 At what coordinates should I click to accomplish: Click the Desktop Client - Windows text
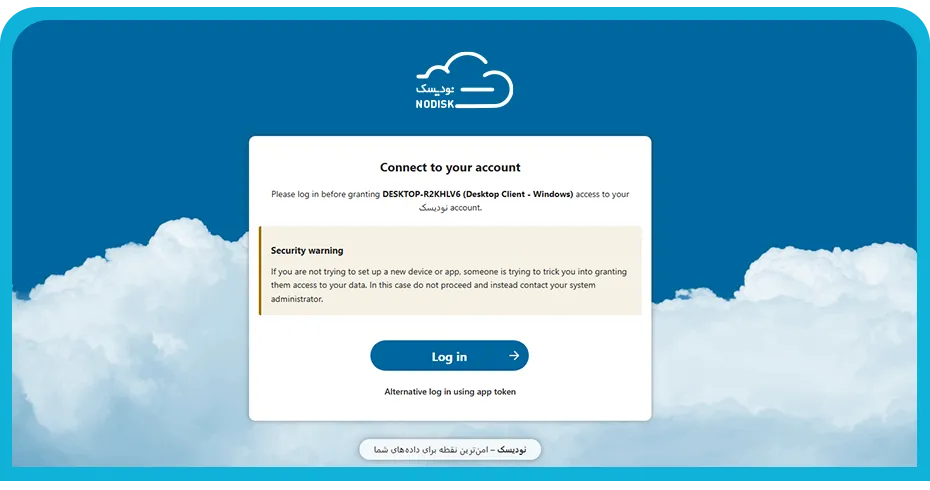518,194
